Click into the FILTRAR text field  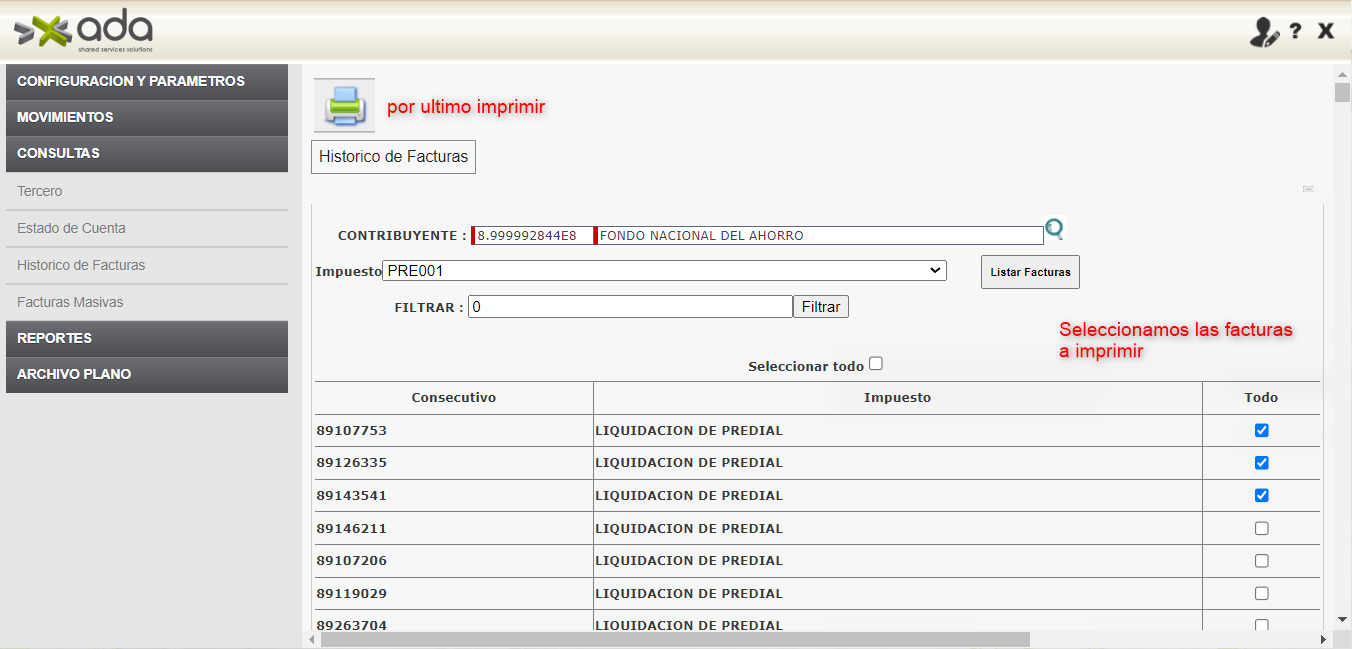630,307
